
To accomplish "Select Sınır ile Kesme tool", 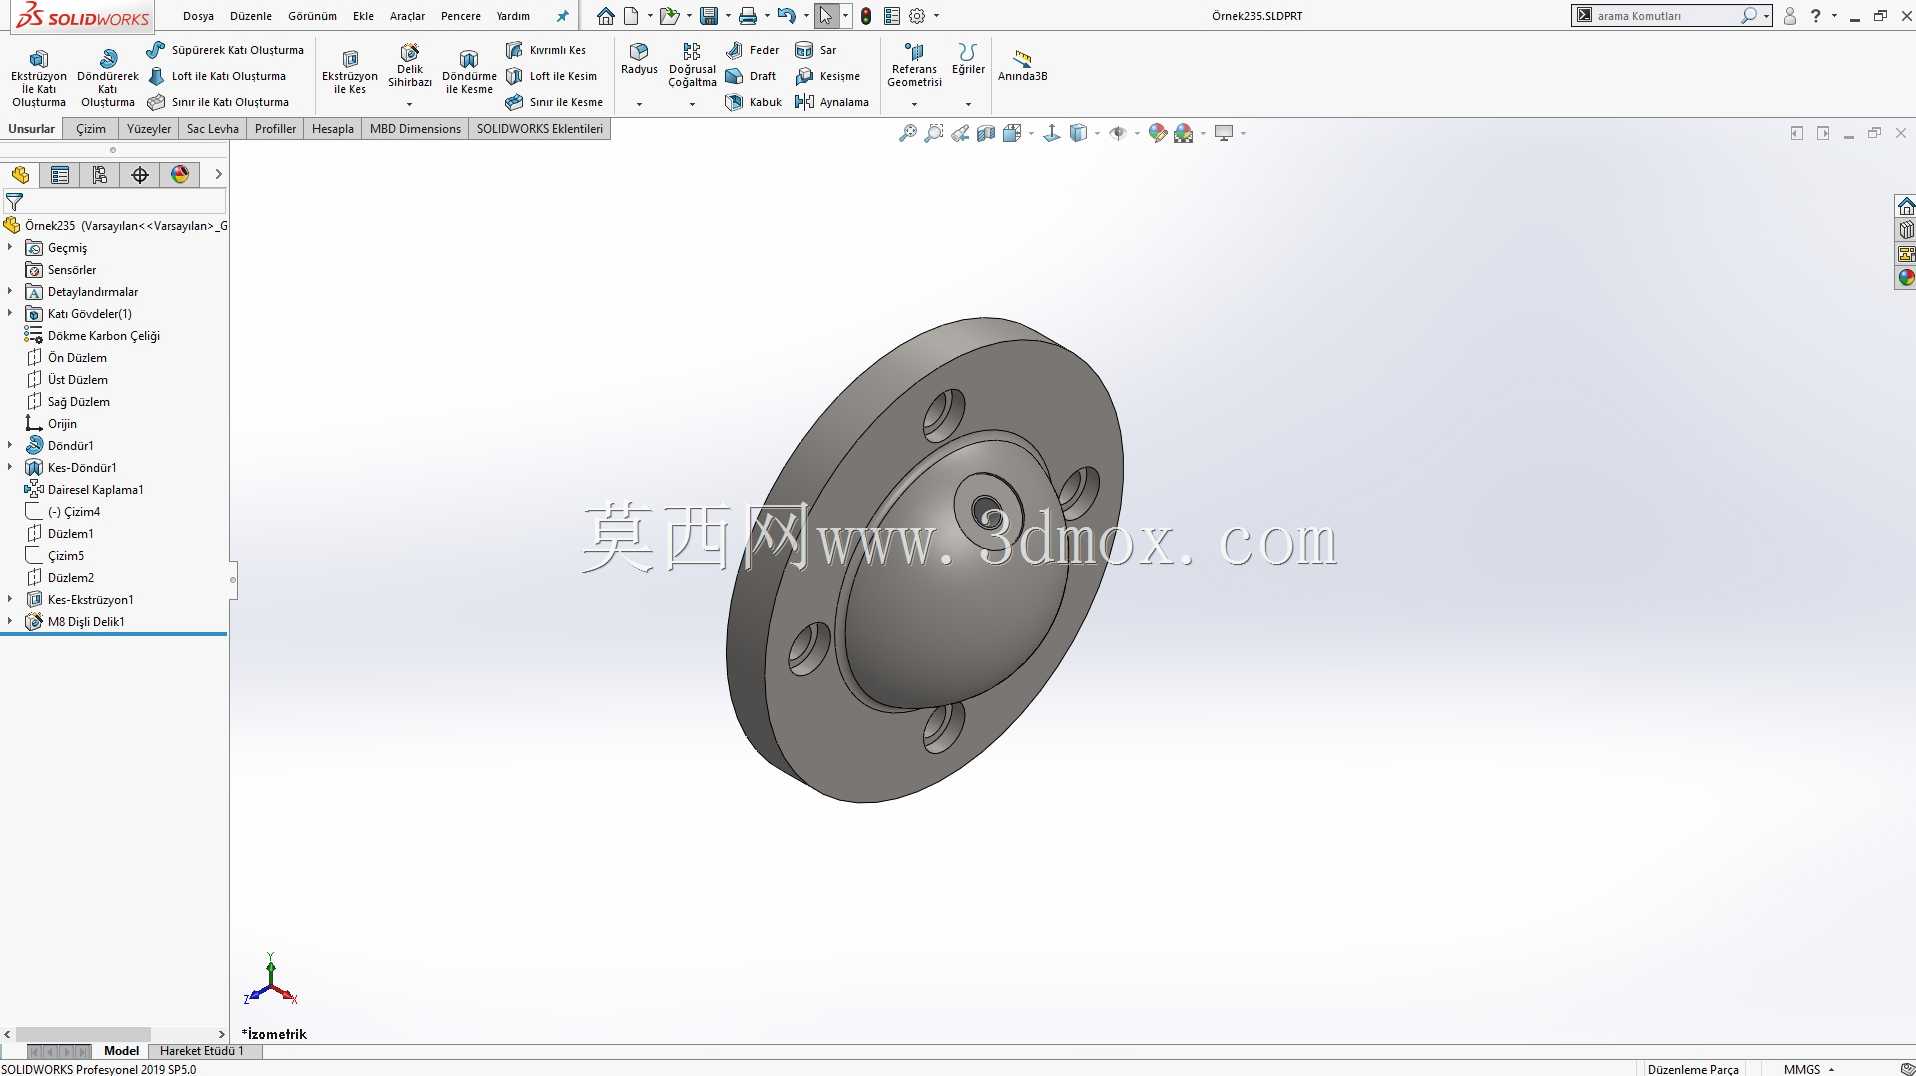I will pos(554,102).
